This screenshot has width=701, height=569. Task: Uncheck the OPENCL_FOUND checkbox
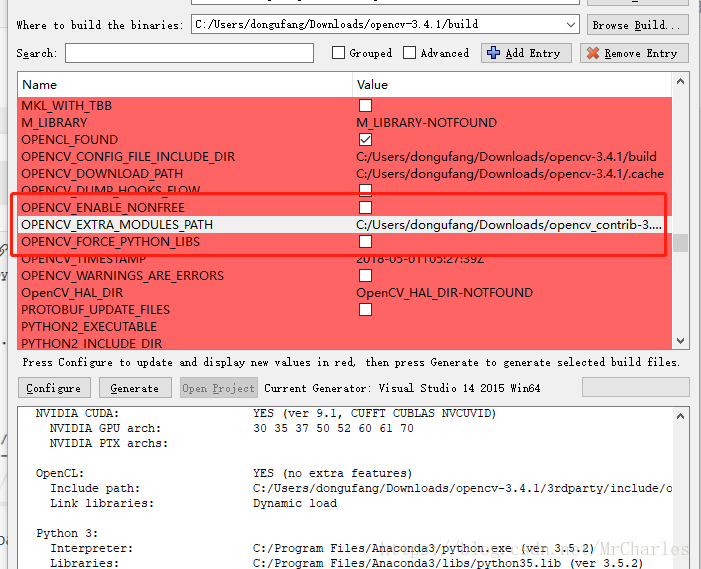pos(365,139)
